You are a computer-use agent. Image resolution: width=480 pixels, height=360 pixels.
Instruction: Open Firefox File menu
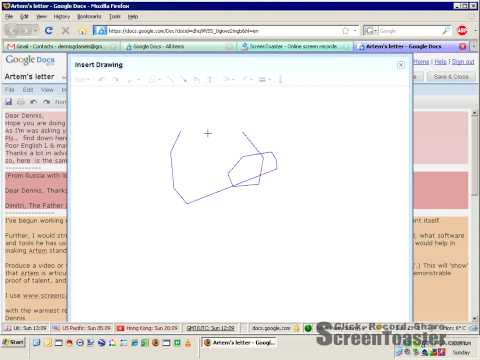pos(9,16)
